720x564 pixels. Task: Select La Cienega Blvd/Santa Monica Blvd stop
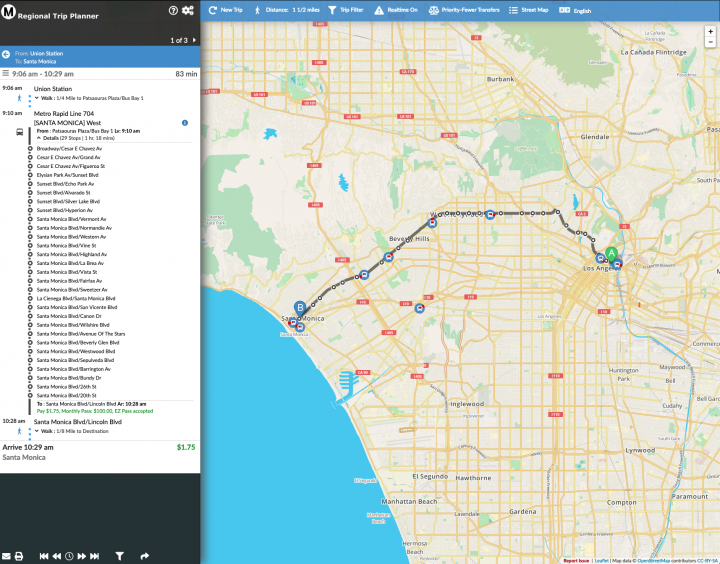pyautogui.click(x=76, y=299)
